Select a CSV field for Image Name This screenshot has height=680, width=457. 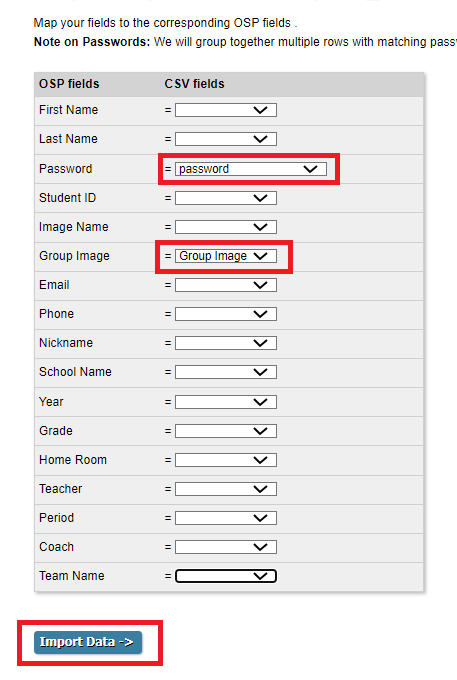pyautogui.click(x=225, y=227)
